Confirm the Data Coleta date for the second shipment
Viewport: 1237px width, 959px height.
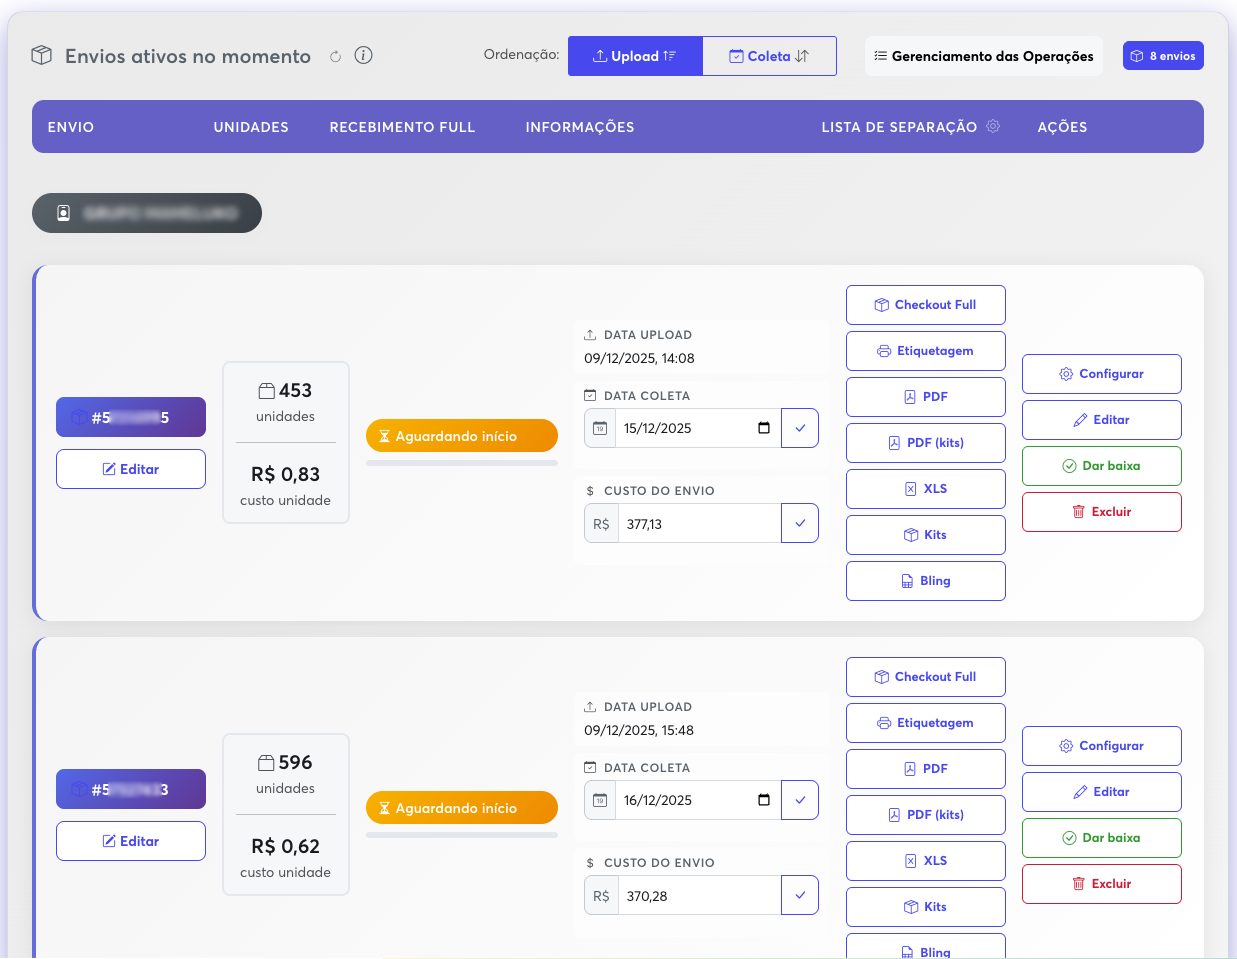pyautogui.click(x=799, y=799)
